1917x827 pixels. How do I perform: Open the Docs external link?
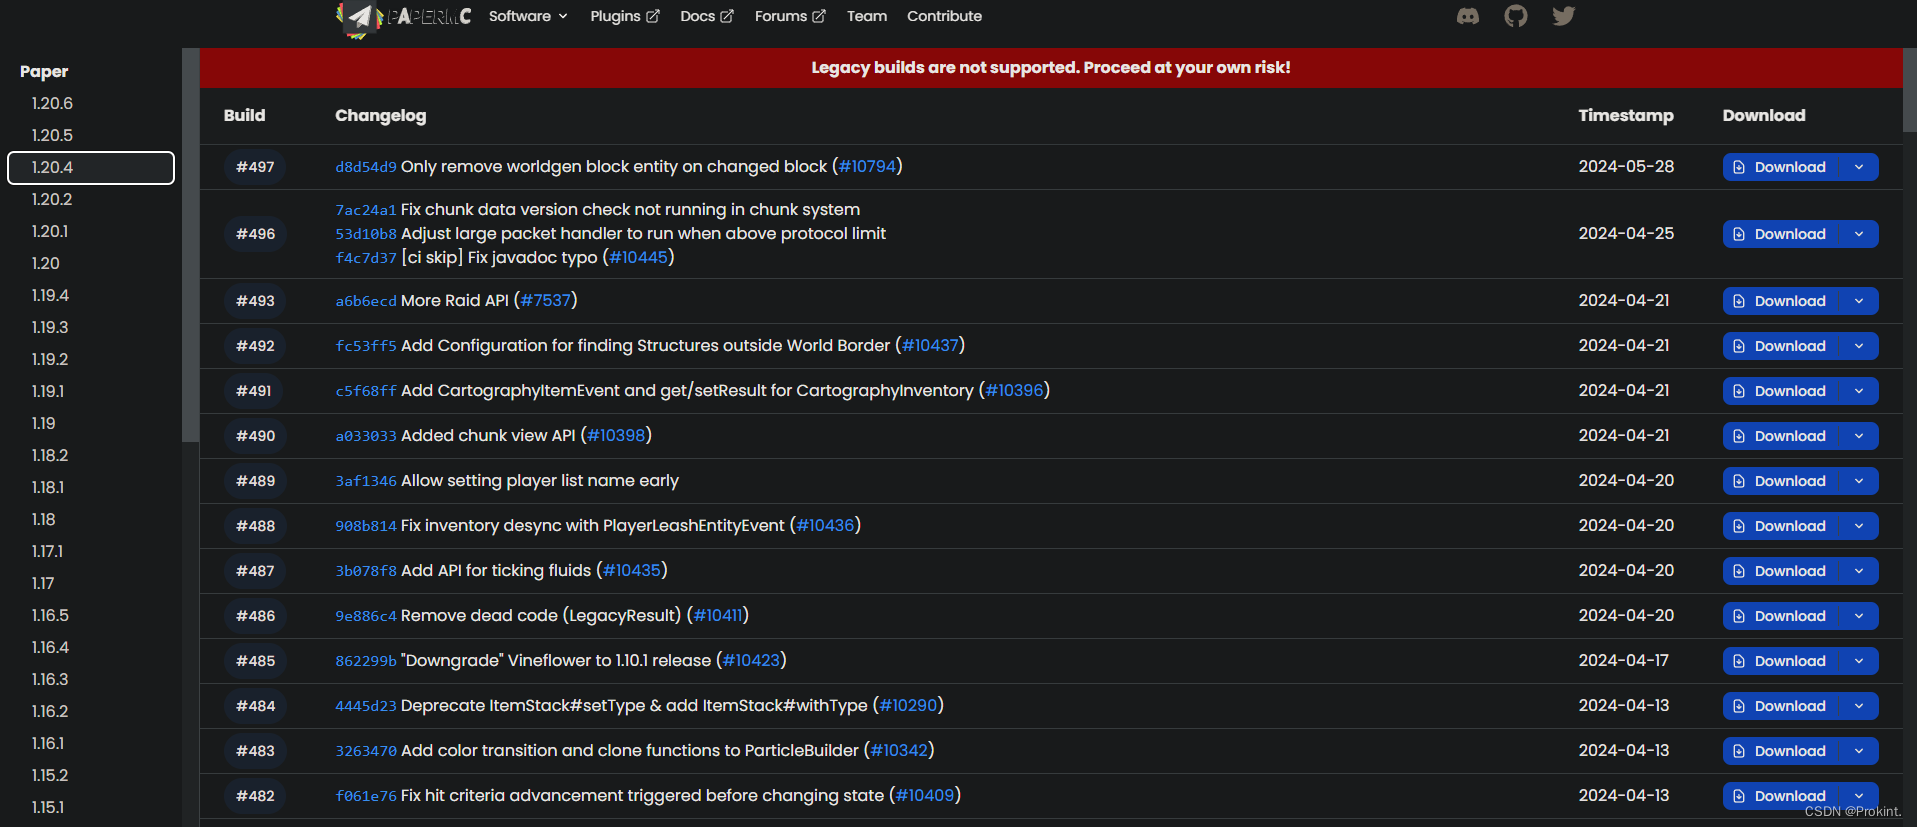[707, 16]
